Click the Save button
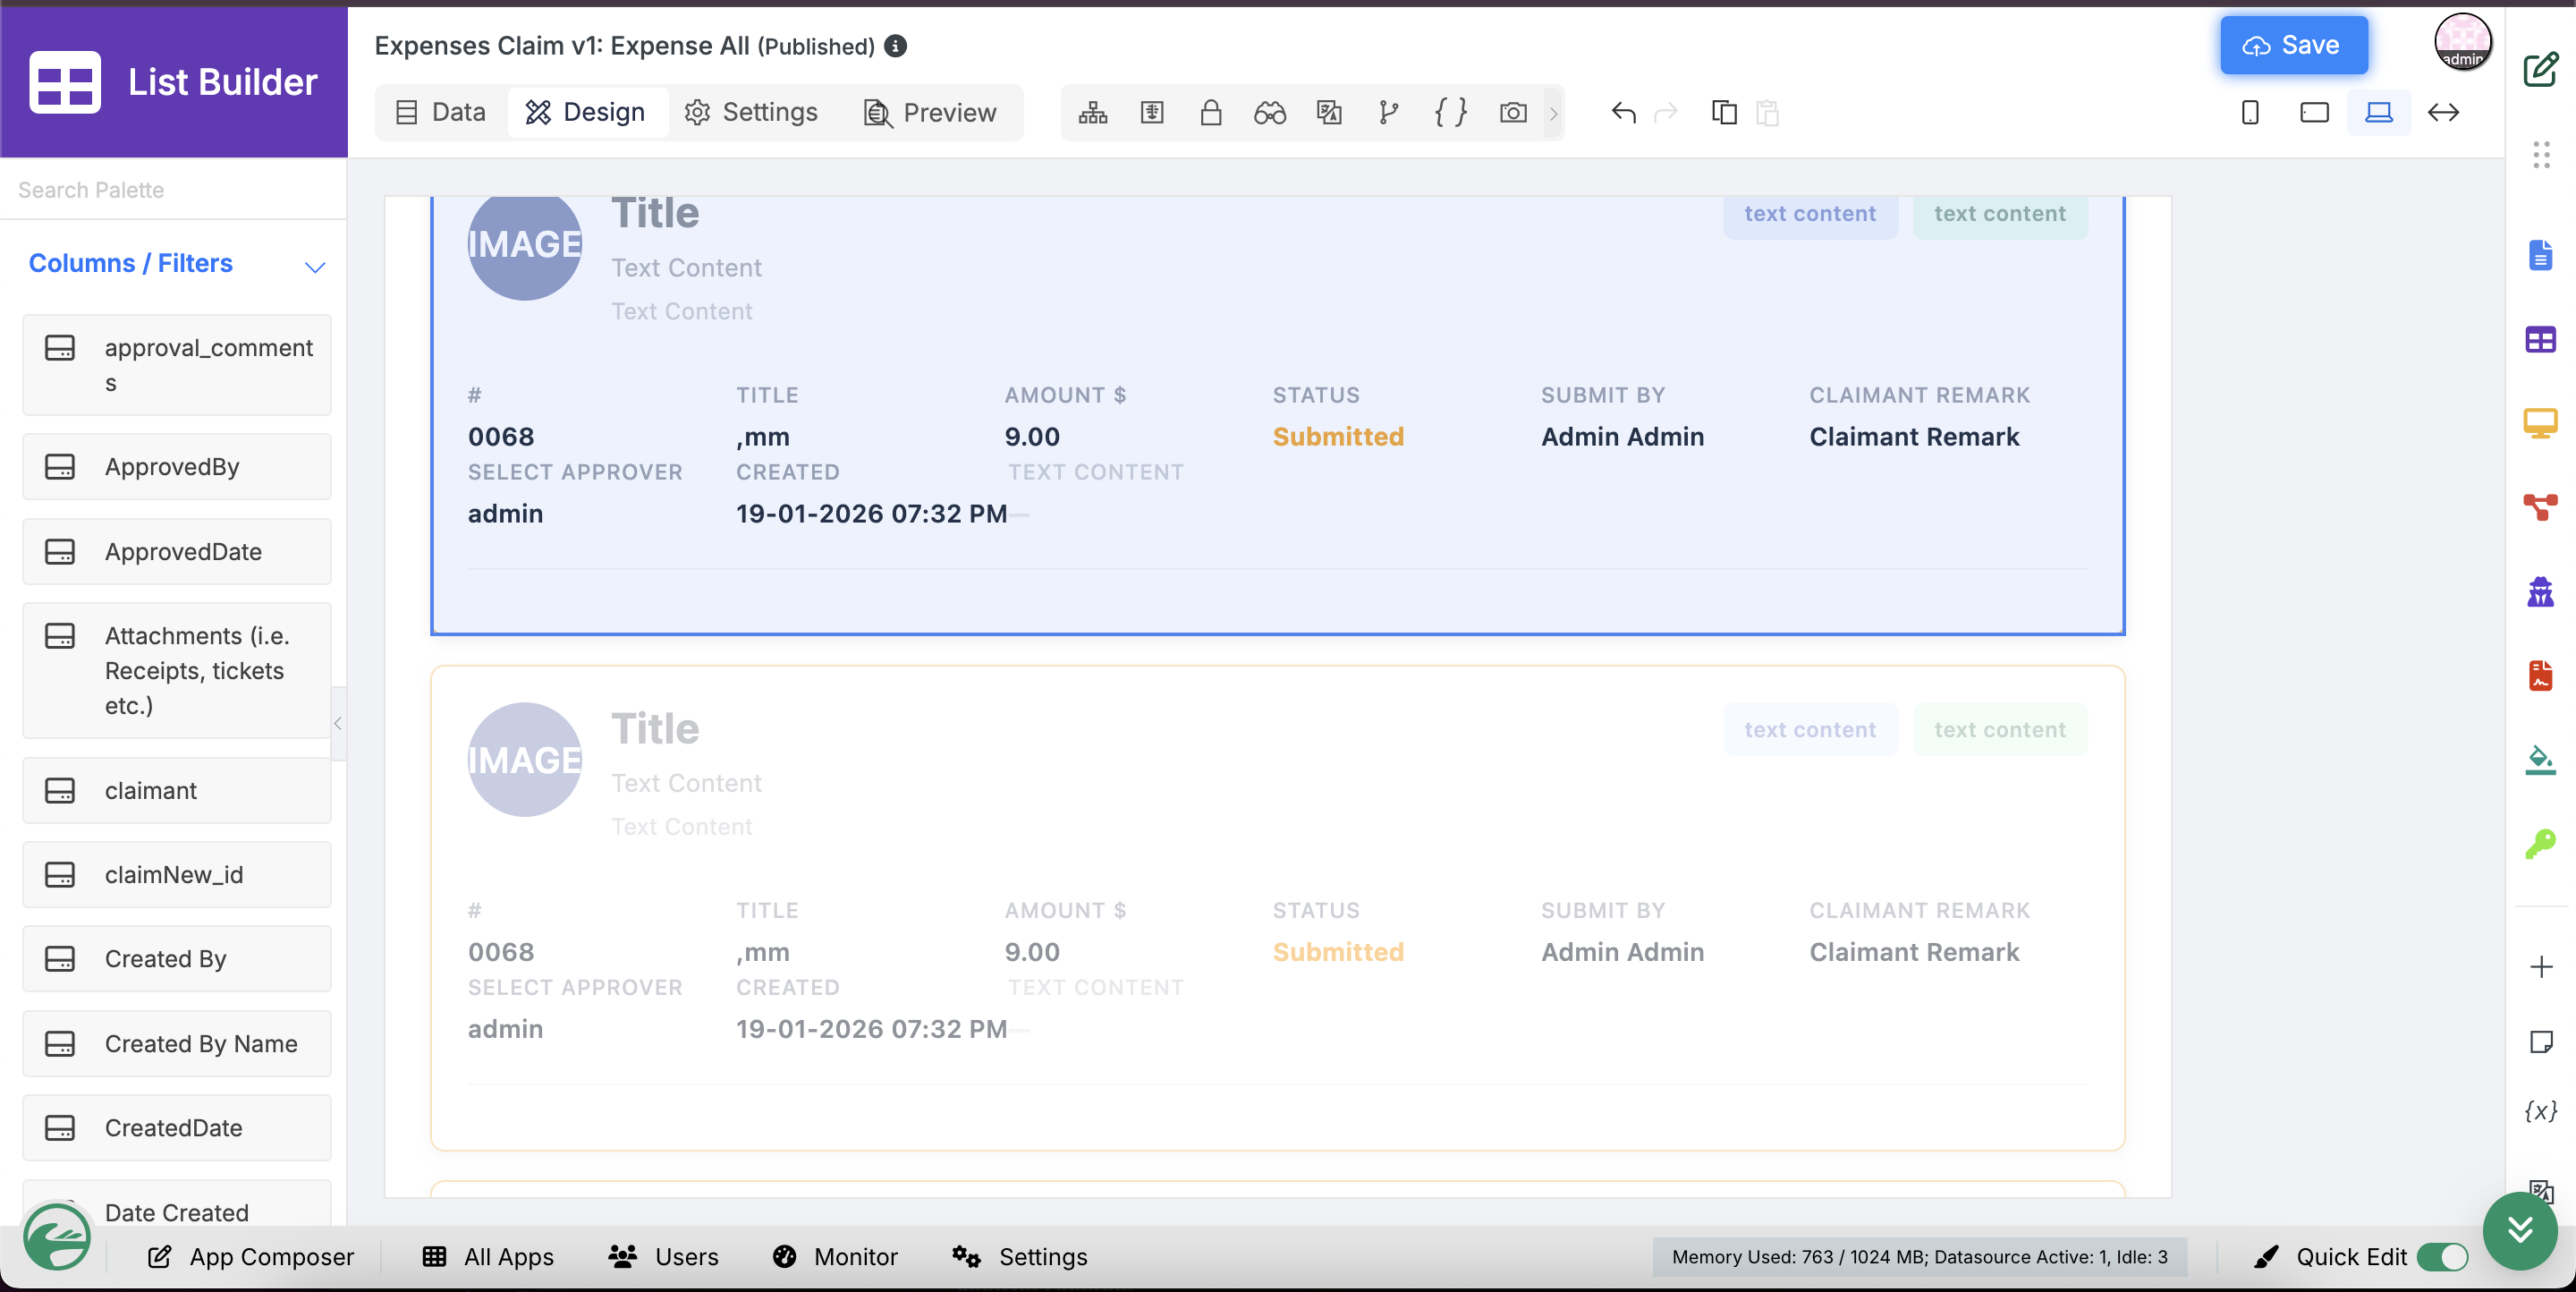Viewport: 2576px width, 1292px height. click(2293, 45)
